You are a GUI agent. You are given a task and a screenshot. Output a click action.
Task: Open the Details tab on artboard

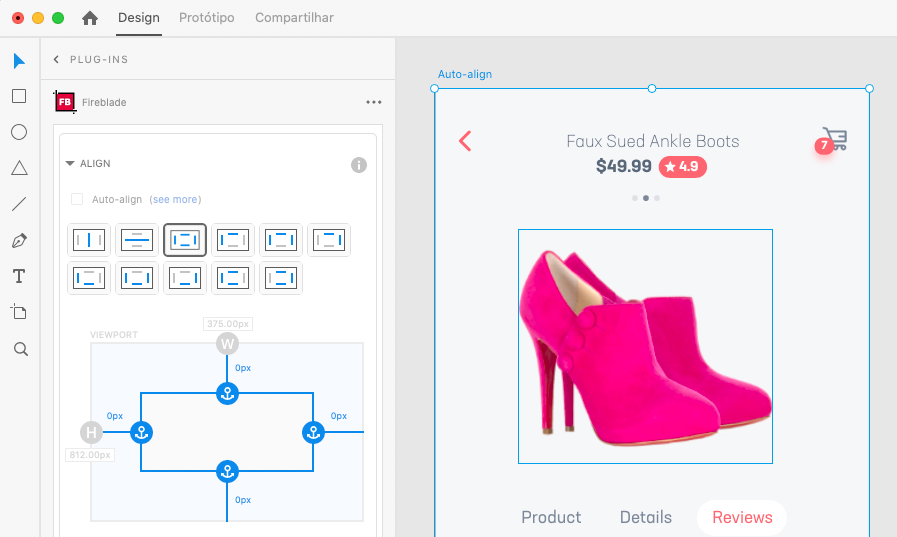click(646, 517)
